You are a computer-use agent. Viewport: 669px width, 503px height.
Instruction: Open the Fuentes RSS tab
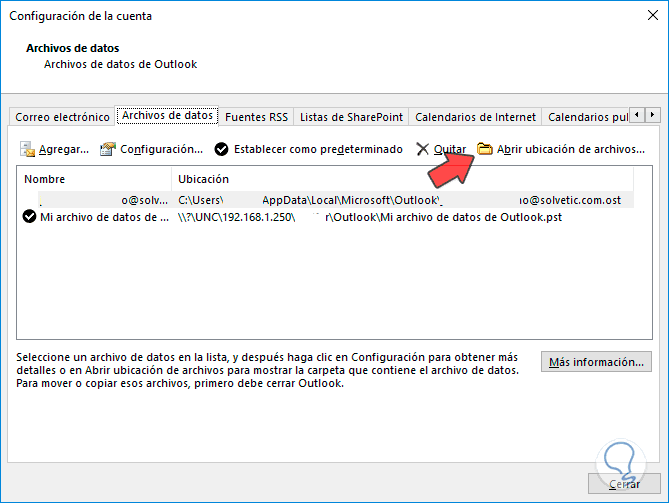point(256,117)
